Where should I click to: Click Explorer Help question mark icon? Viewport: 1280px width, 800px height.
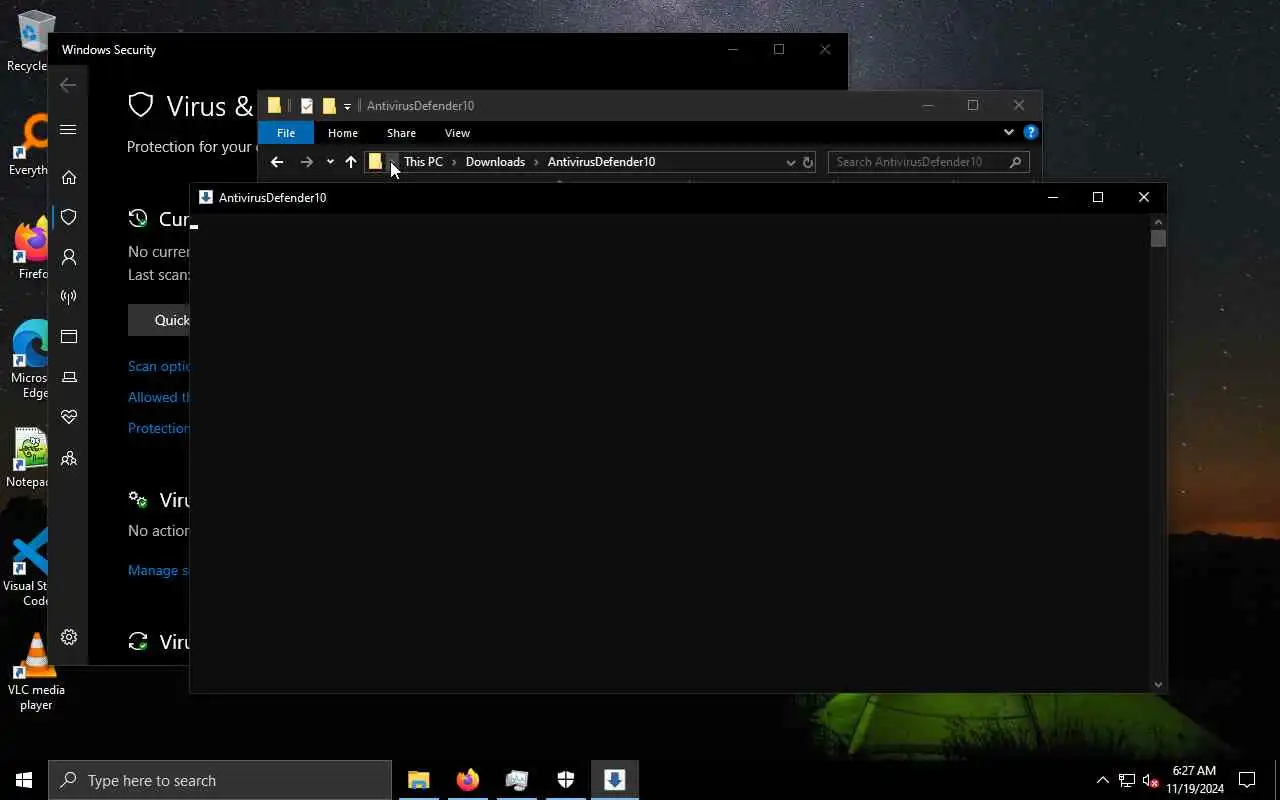[x=1031, y=132]
